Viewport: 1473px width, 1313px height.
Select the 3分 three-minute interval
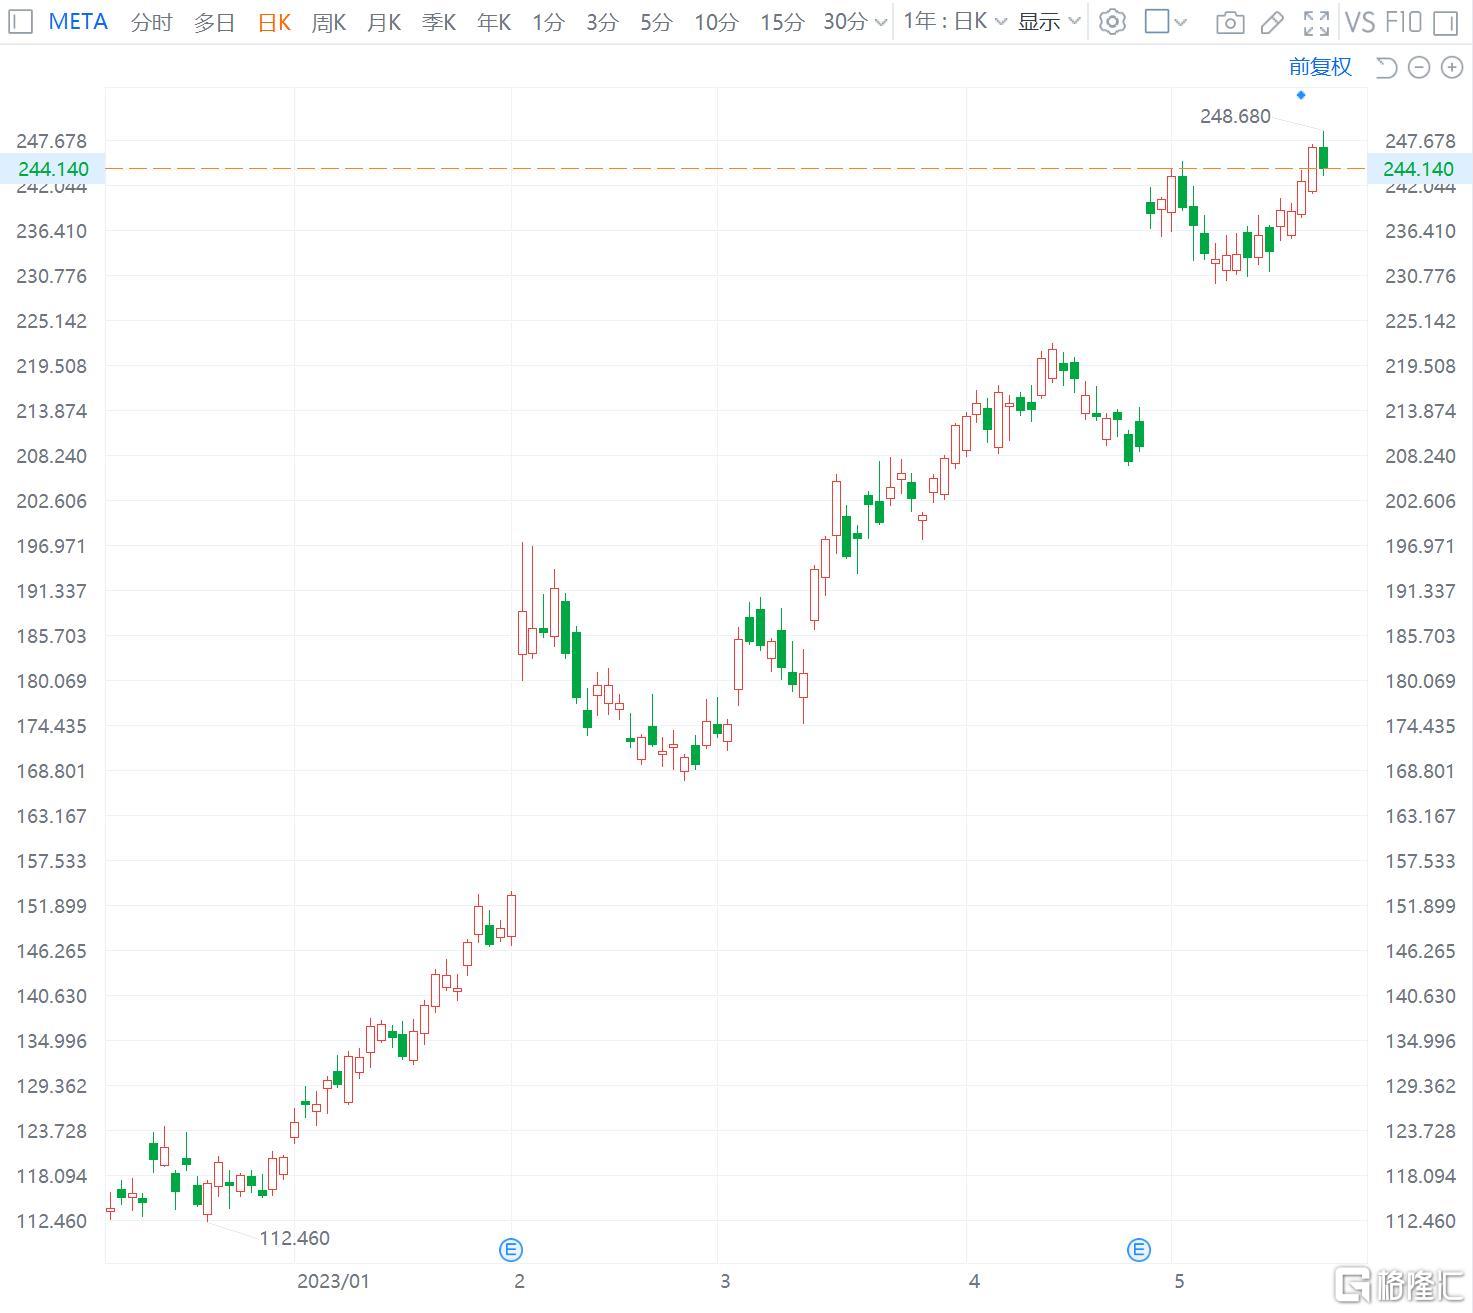pos(602,22)
